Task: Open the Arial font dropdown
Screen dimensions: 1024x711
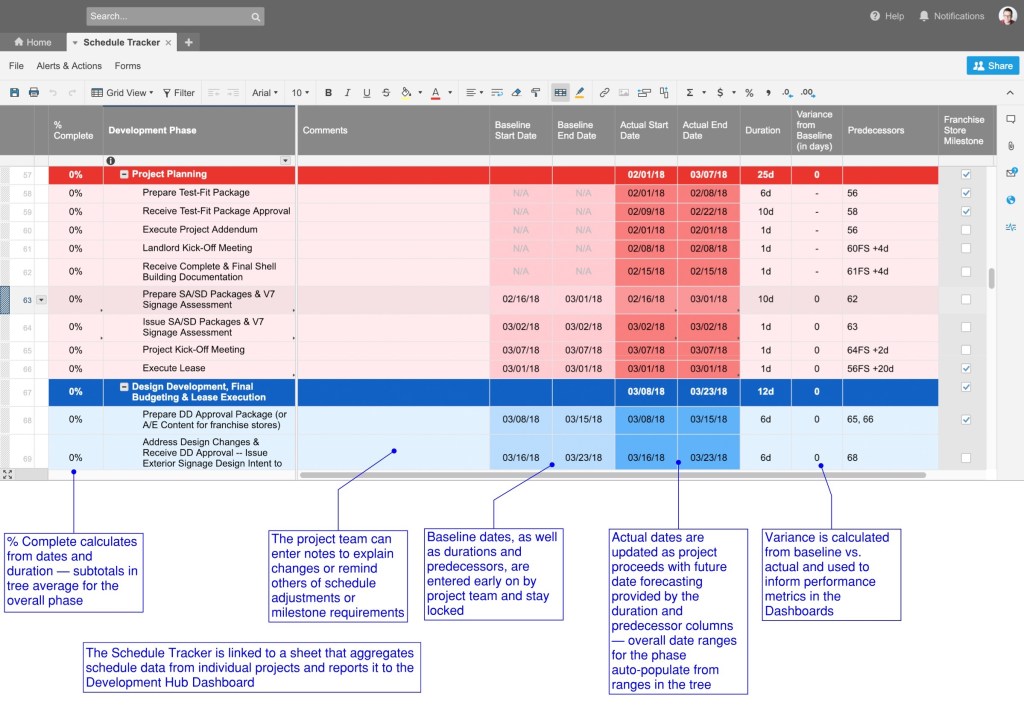Action: 265,93
